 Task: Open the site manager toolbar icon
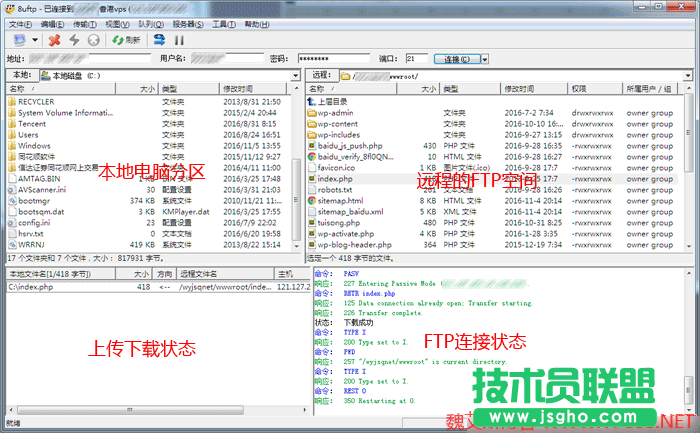click(x=19, y=40)
